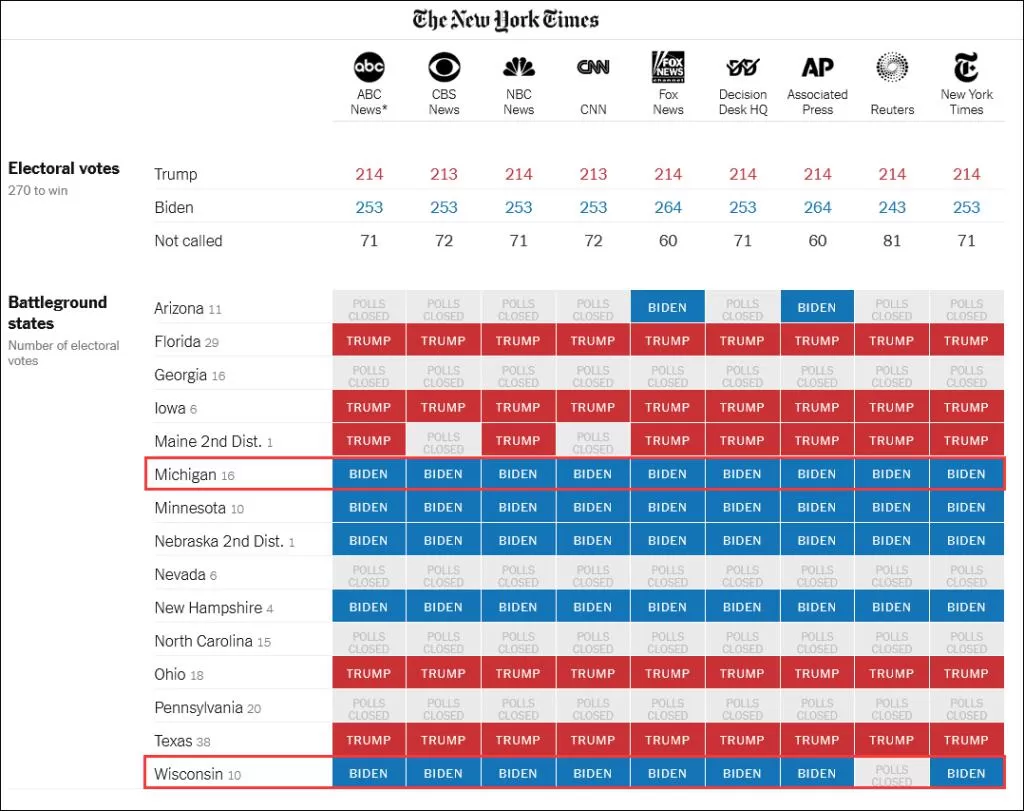Click the Wisconsin row state label
Image resolution: width=1024 pixels, height=811 pixels.
pyautogui.click(x=197, y=774)
